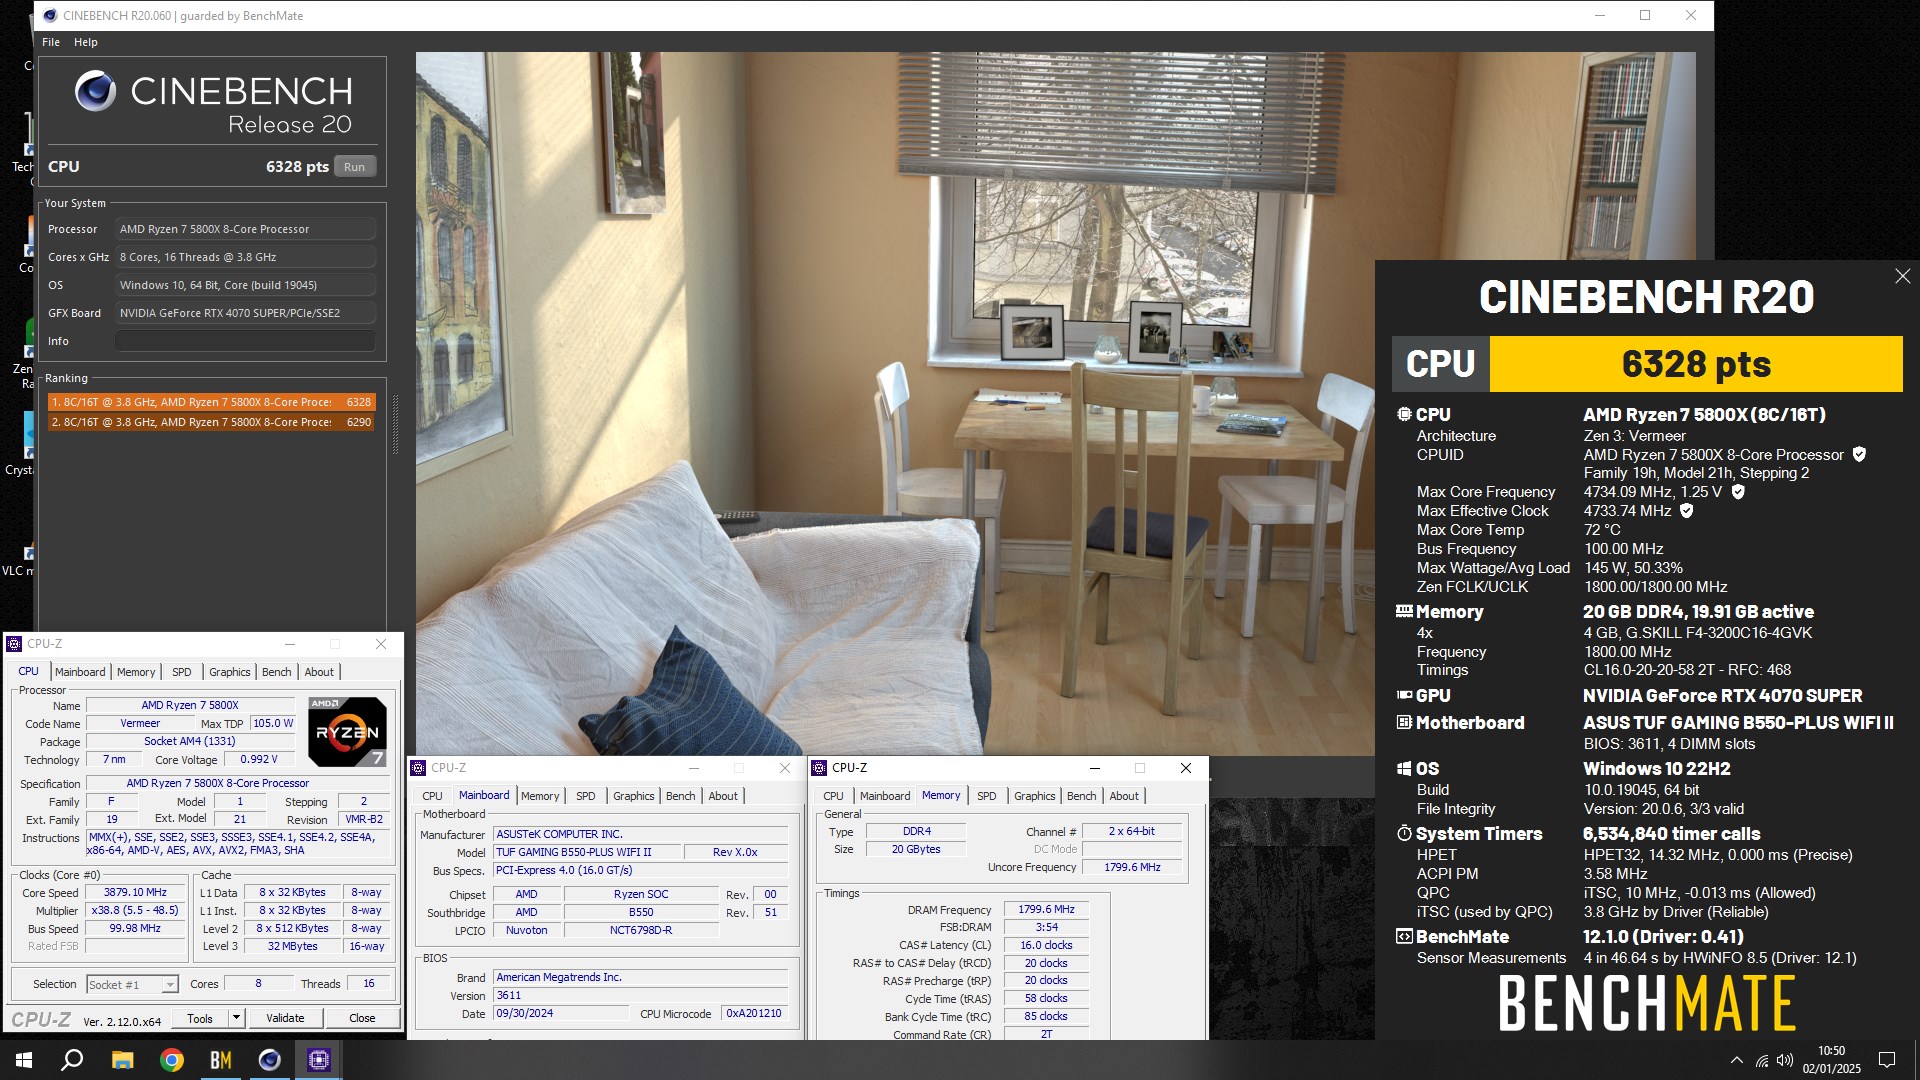Switch to Bench tab in right CPU-Z window
This screenshot has width=1920, height=1080.
point(1082,796)
